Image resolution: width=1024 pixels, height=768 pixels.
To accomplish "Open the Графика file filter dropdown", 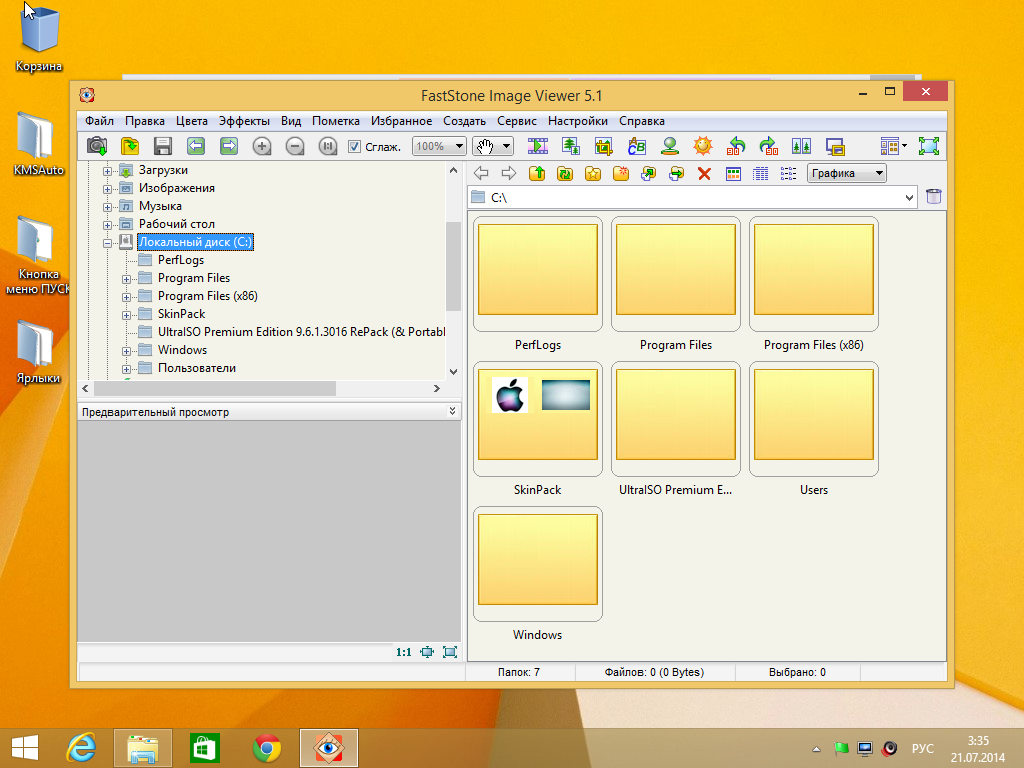I will (846, 173).
